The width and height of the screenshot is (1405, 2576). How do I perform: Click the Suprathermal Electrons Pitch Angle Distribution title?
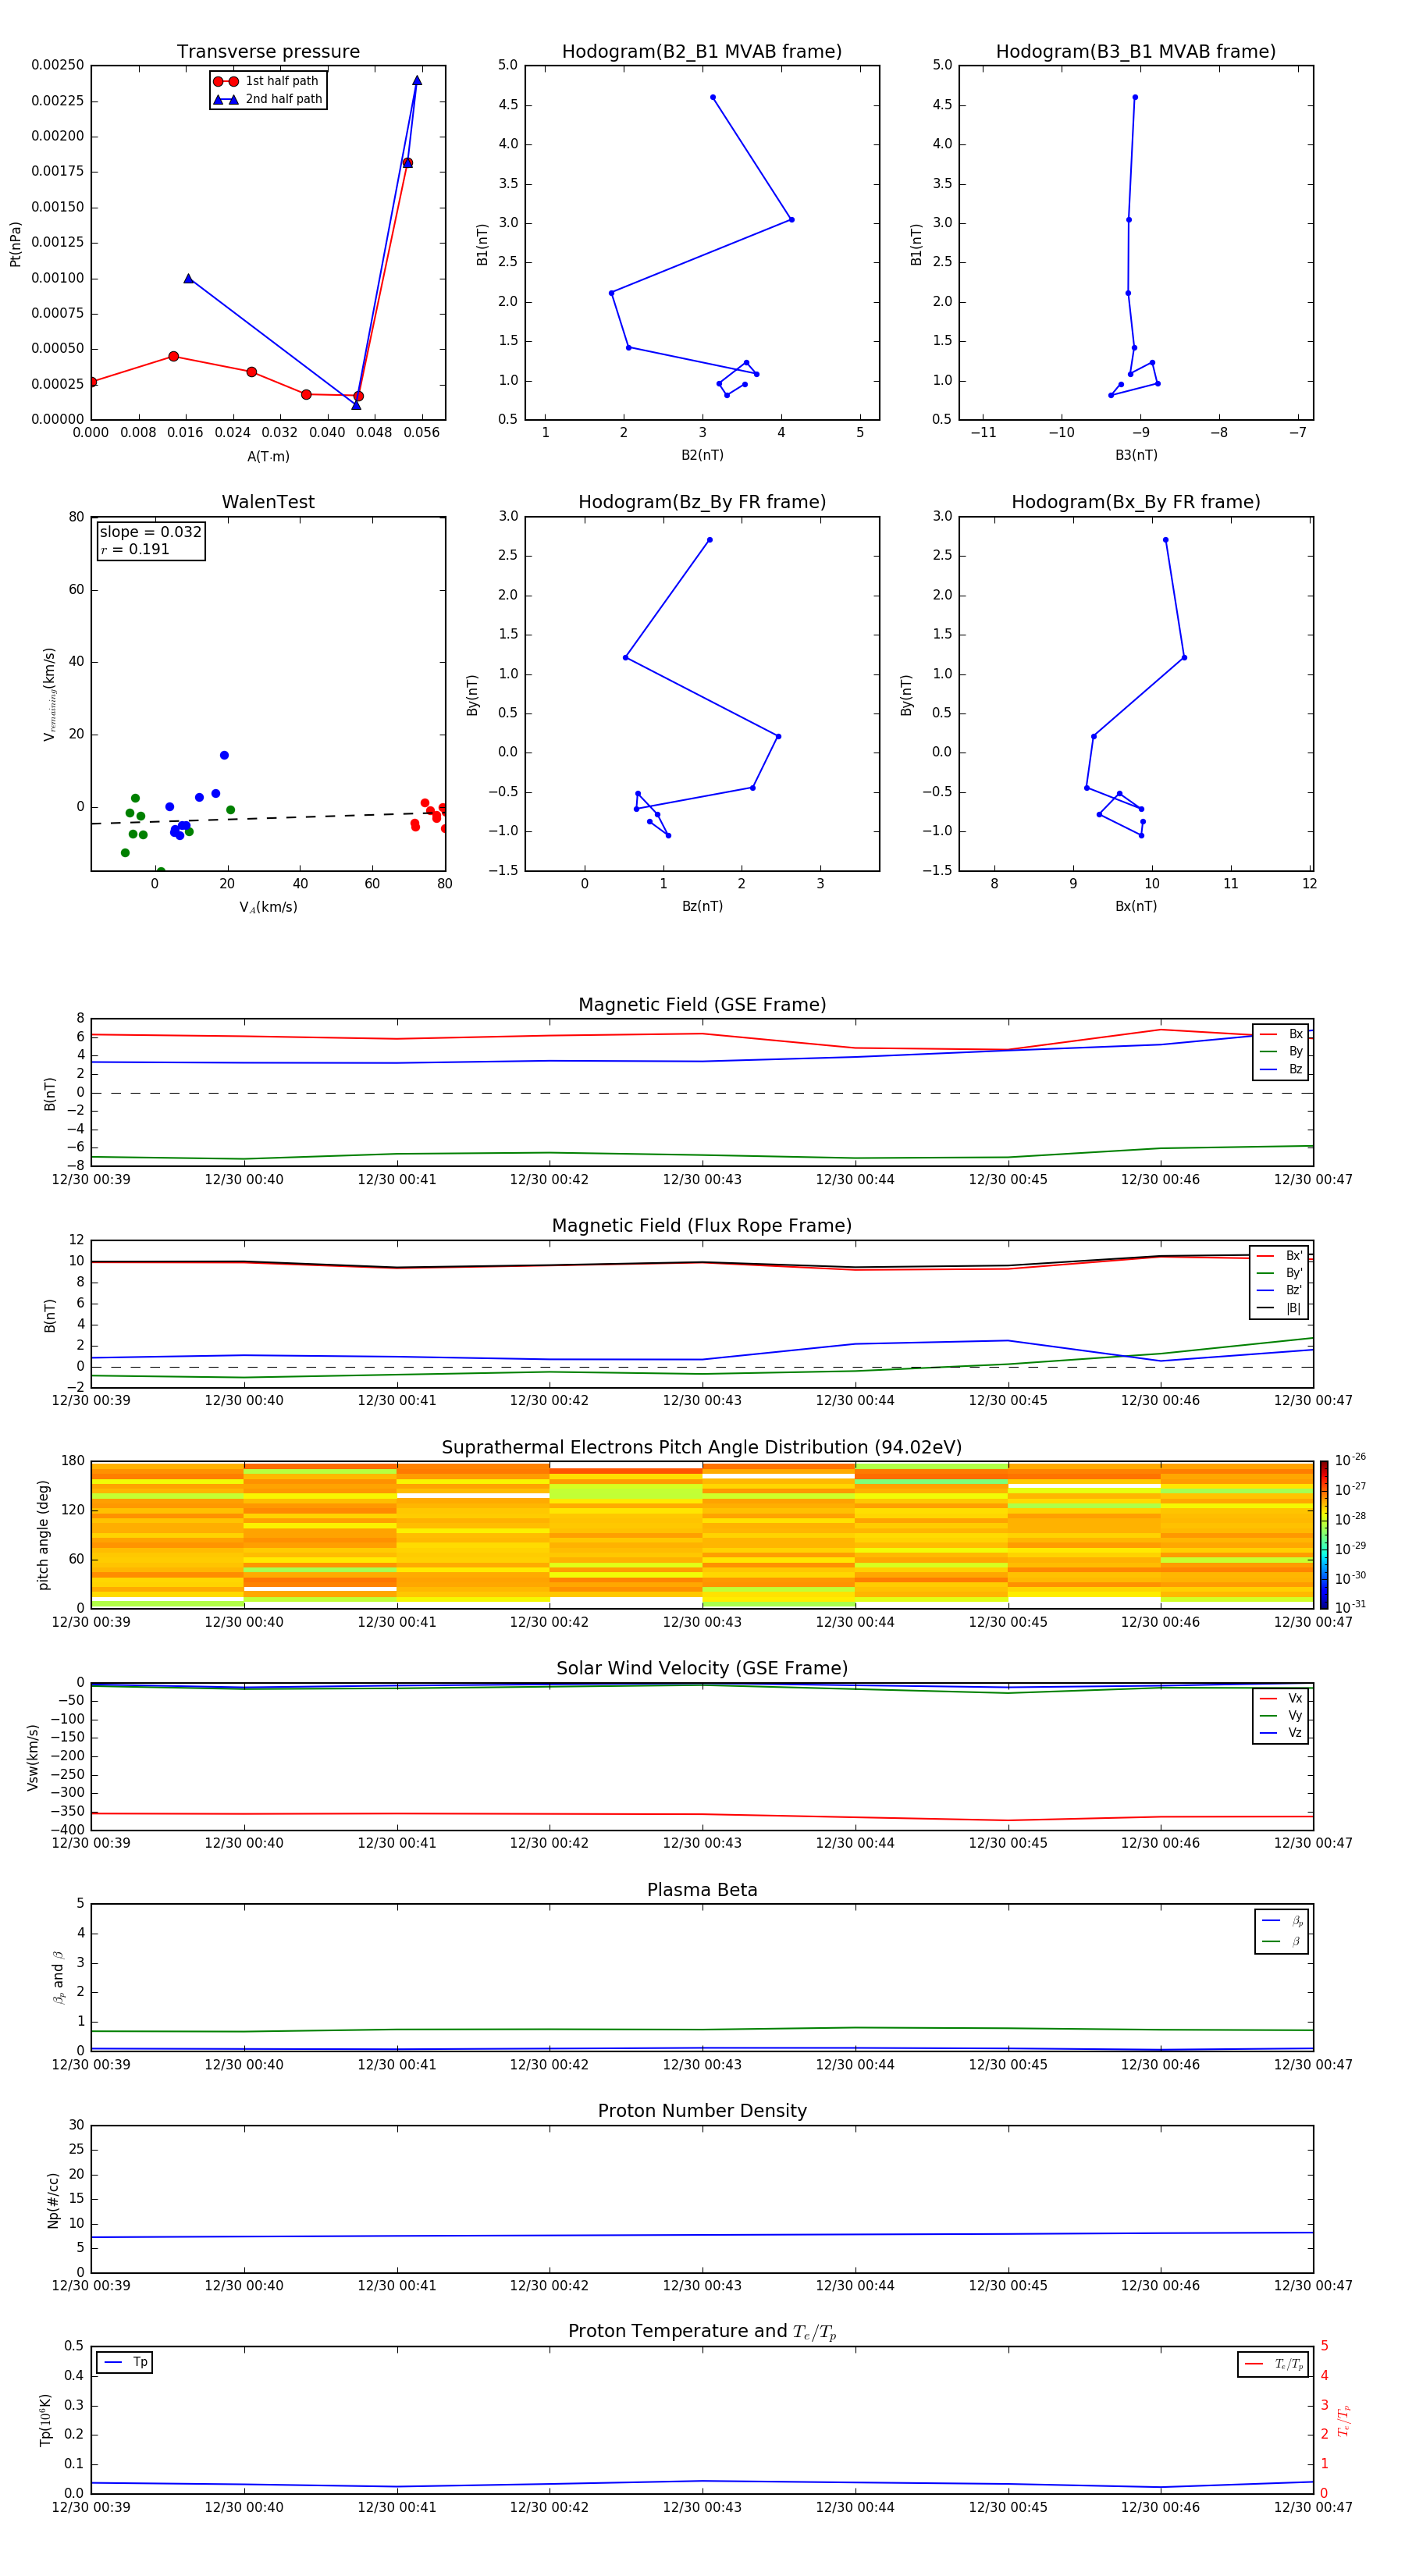click(x=702, y=1447)
